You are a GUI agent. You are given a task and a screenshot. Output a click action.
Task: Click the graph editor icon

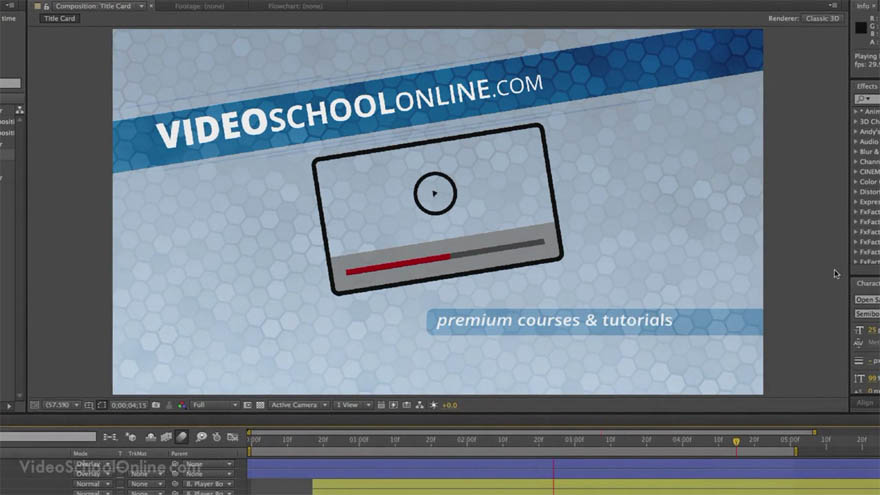point(232,437)
